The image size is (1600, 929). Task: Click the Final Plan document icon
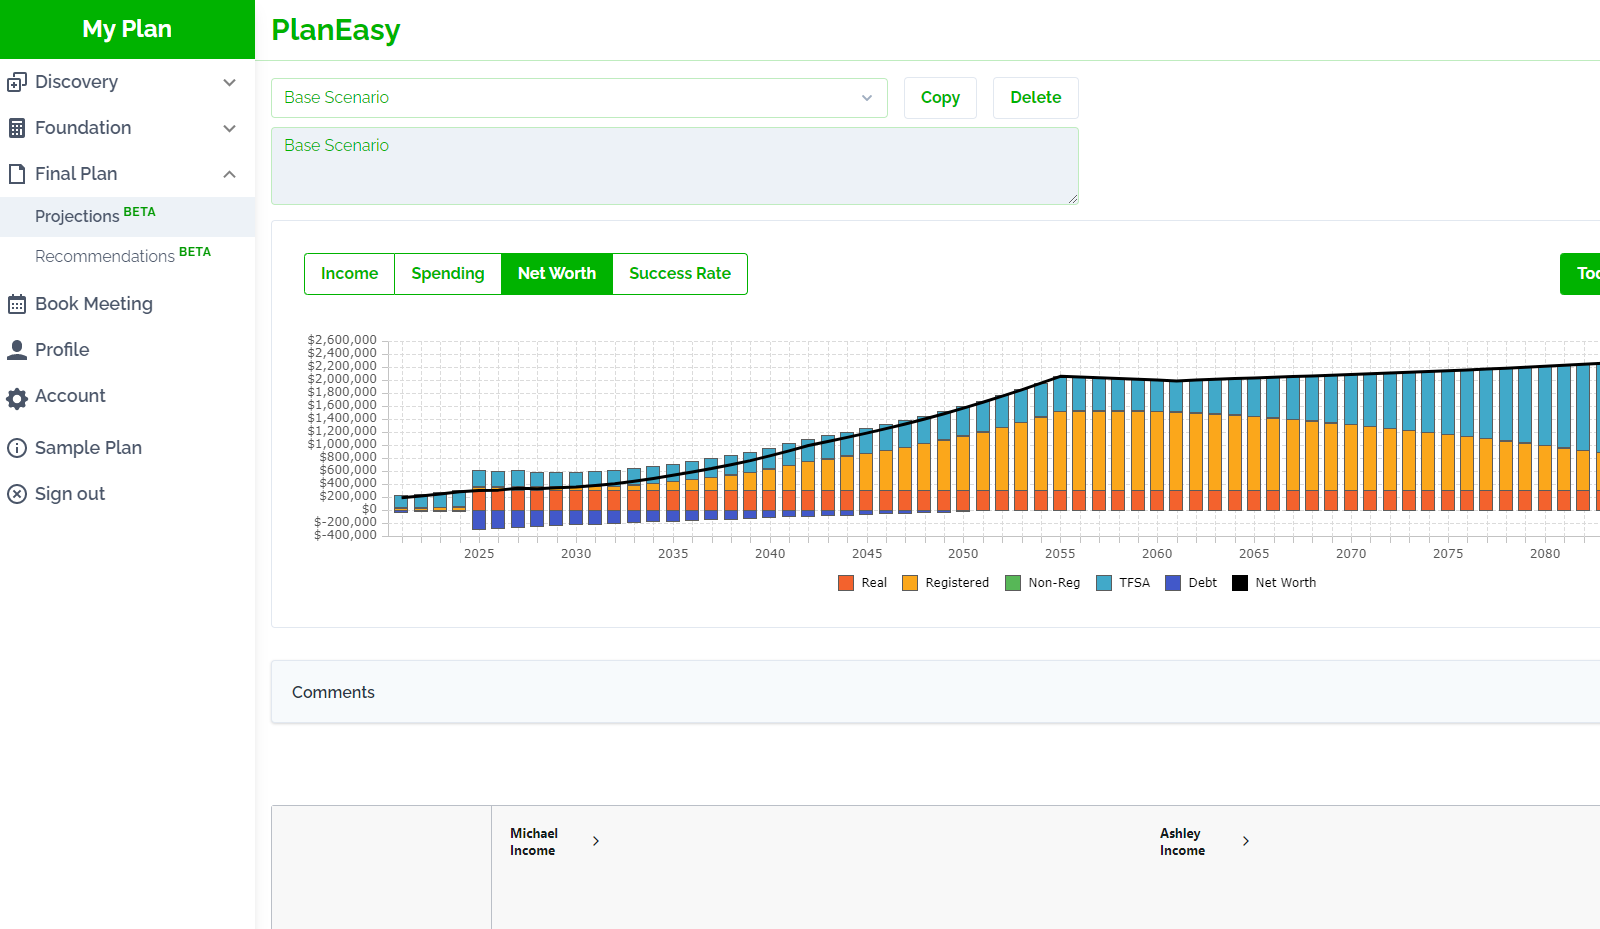[17, 174]
